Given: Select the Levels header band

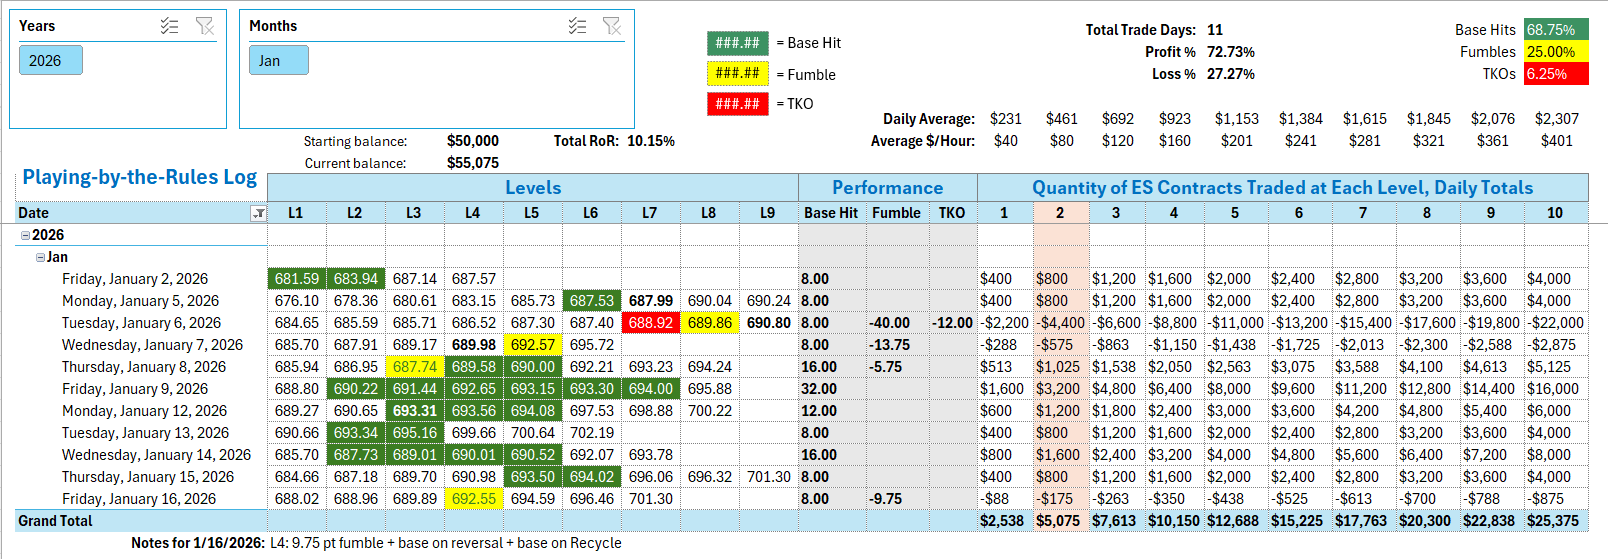Looking at the screenshot, I should 532,188.
